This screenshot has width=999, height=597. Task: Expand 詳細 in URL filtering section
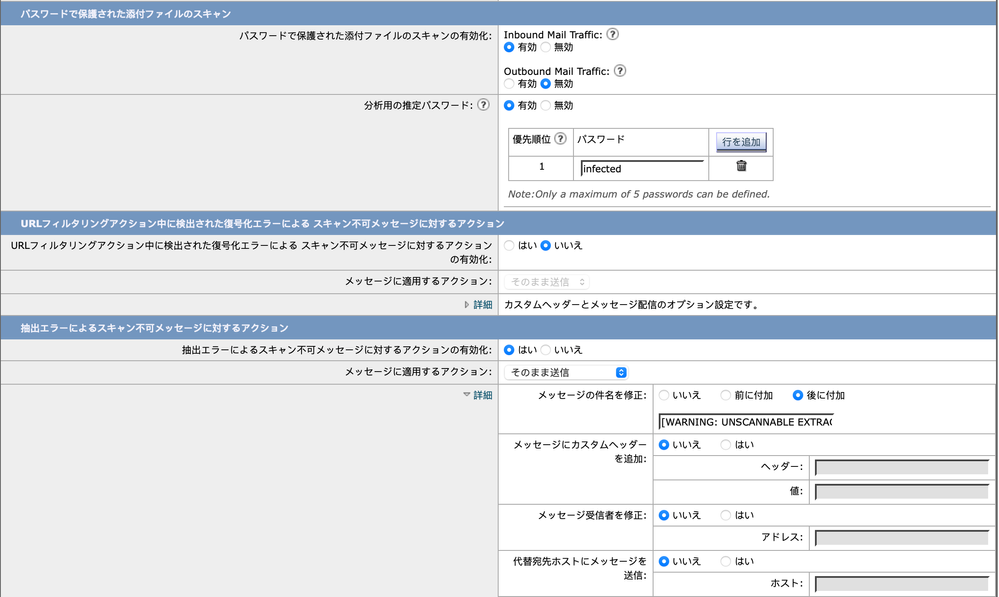click(x=478, y=305)
